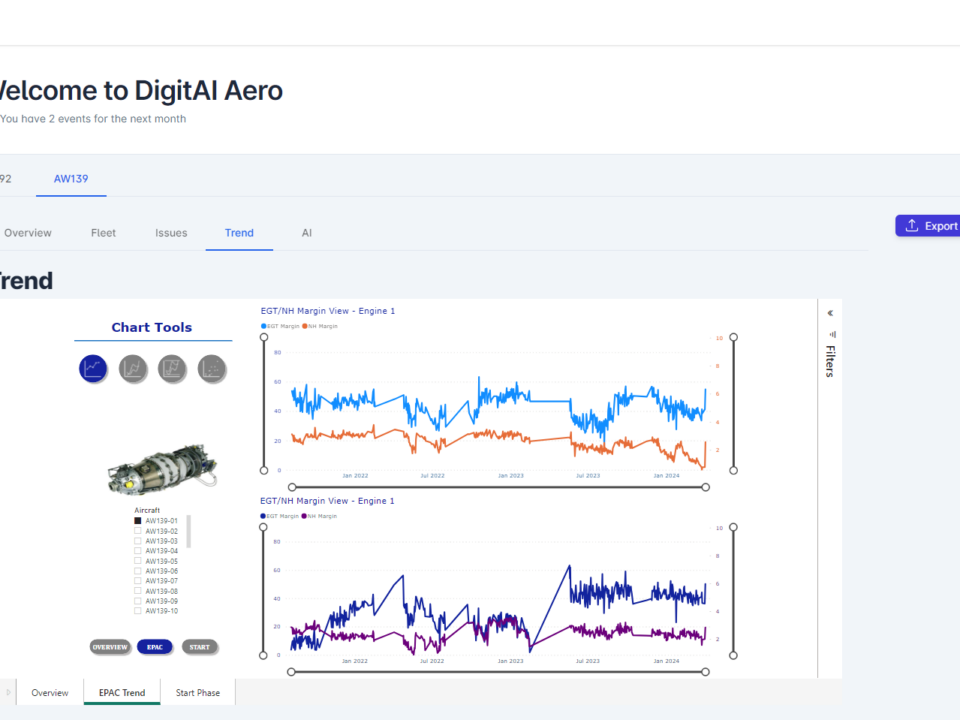Check aircraft AW139-08
The height and width of the screenshot is (720, 960).
138,591
